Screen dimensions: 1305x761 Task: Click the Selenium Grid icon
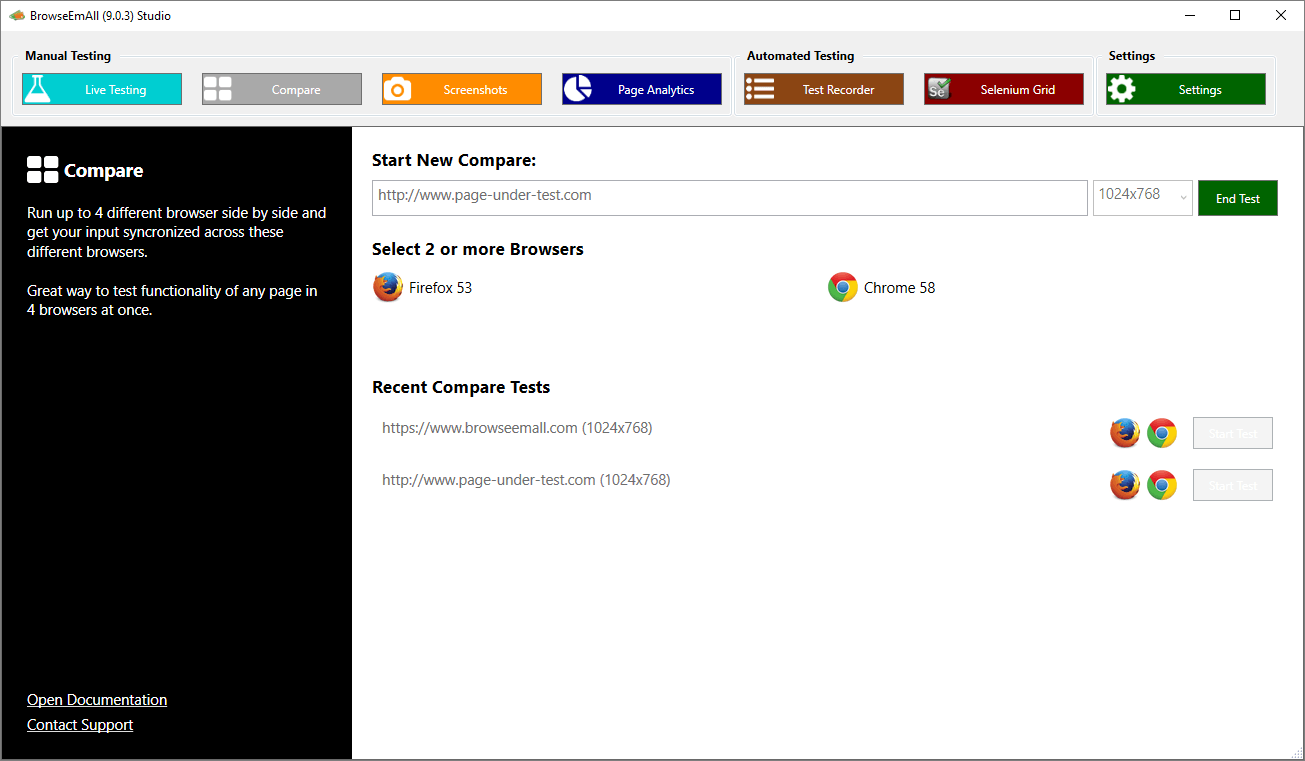click(x=938, y=89)
